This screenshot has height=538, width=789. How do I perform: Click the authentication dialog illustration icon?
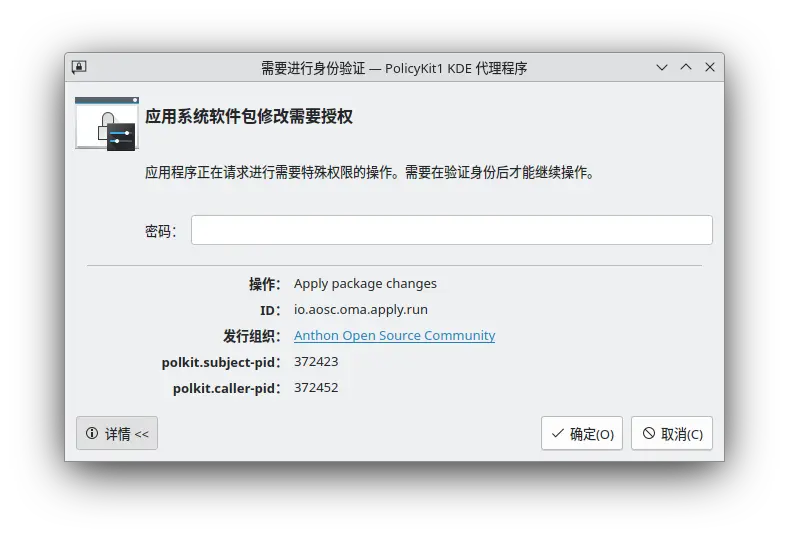[107, 123]
